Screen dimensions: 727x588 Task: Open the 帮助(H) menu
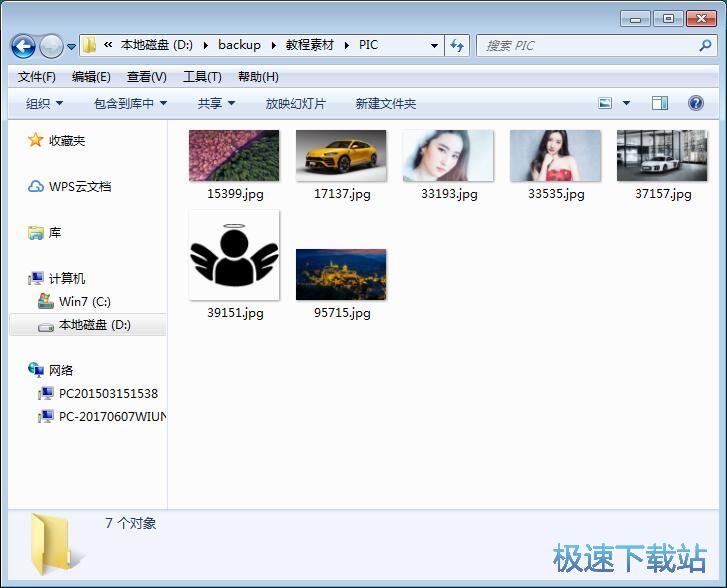pos(258,77)
